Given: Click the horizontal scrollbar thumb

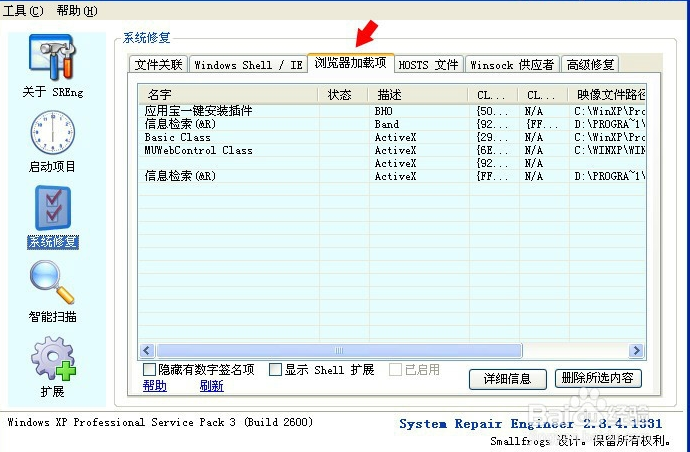Looking at the screenshot, I should [339, 350].
